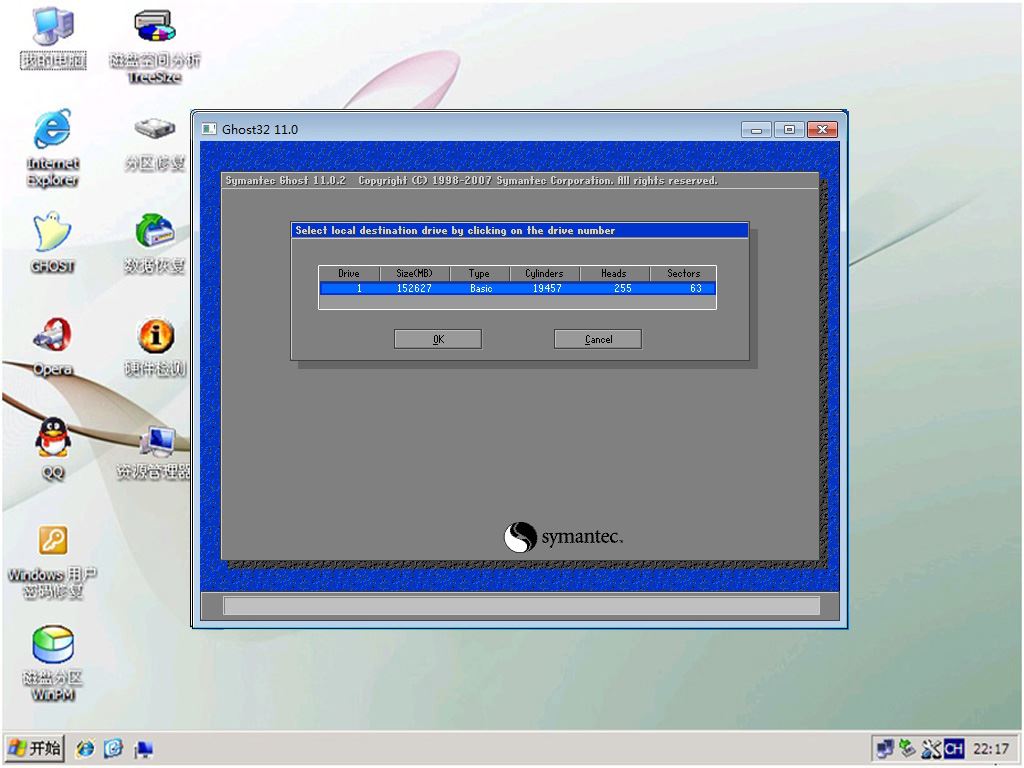Click the tools (wrench) tray icon
The image size is (1024, 768).
(x=931, y=748)
